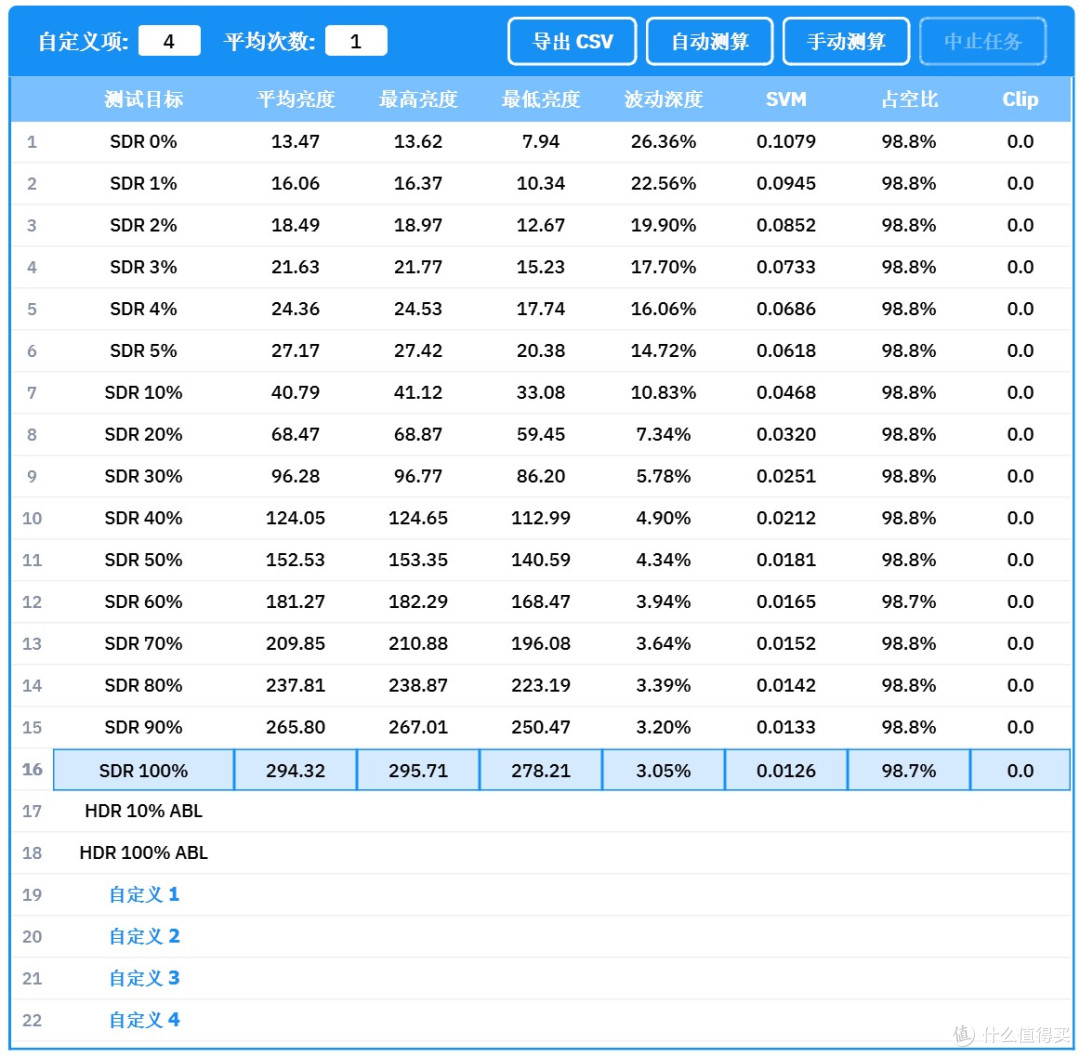
Task: Click max brightness value 16.37
Action: [x=418, y=184]
